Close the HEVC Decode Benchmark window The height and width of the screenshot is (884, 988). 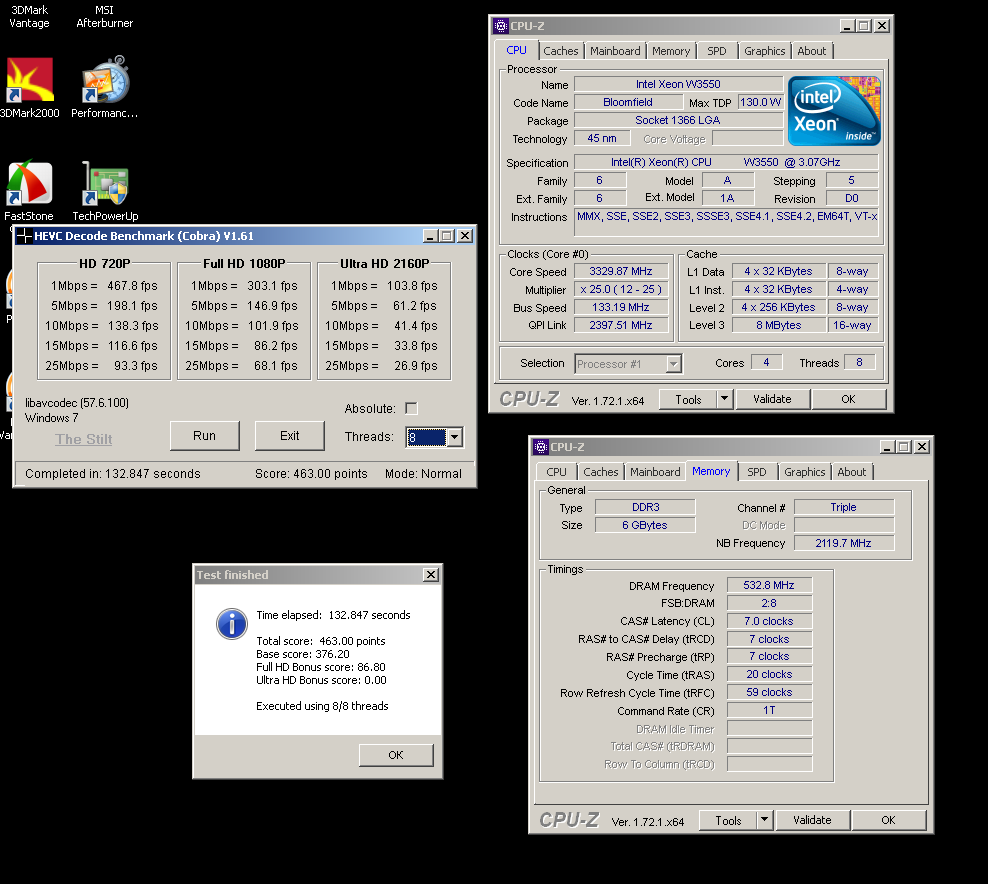click(465, 236)
